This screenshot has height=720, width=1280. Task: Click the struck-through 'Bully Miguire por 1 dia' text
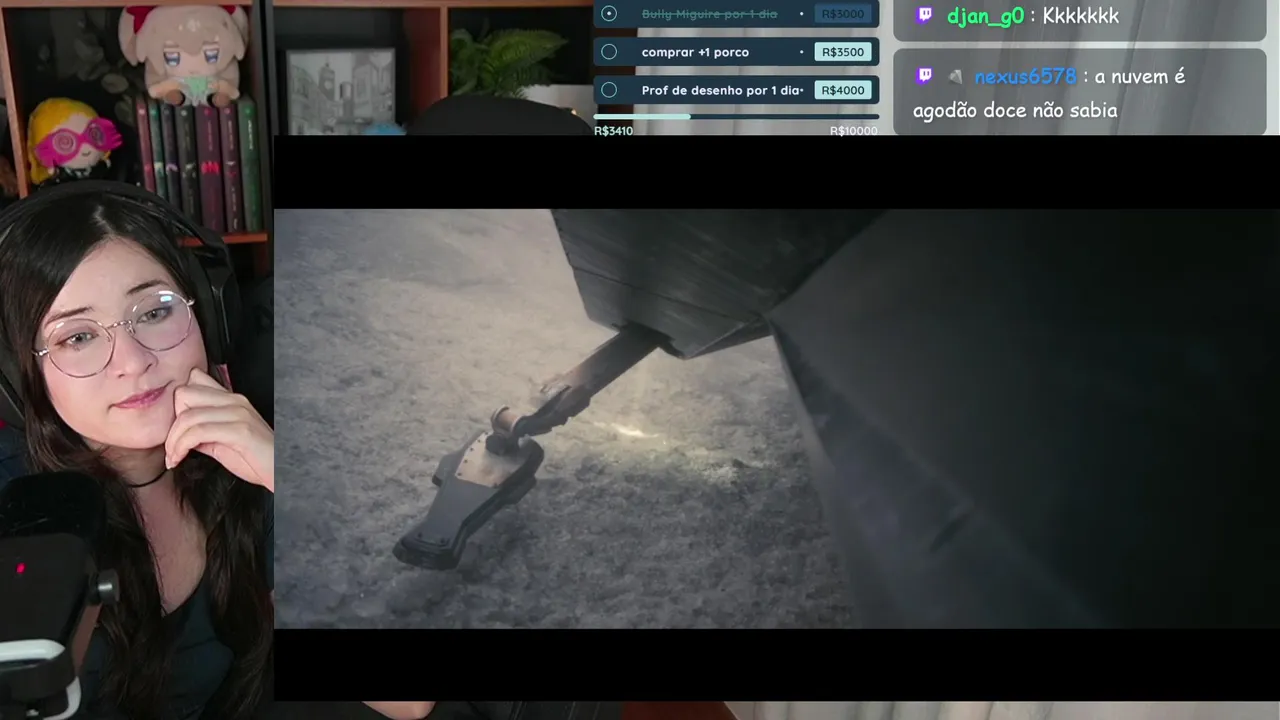click(x=709, y=14)
